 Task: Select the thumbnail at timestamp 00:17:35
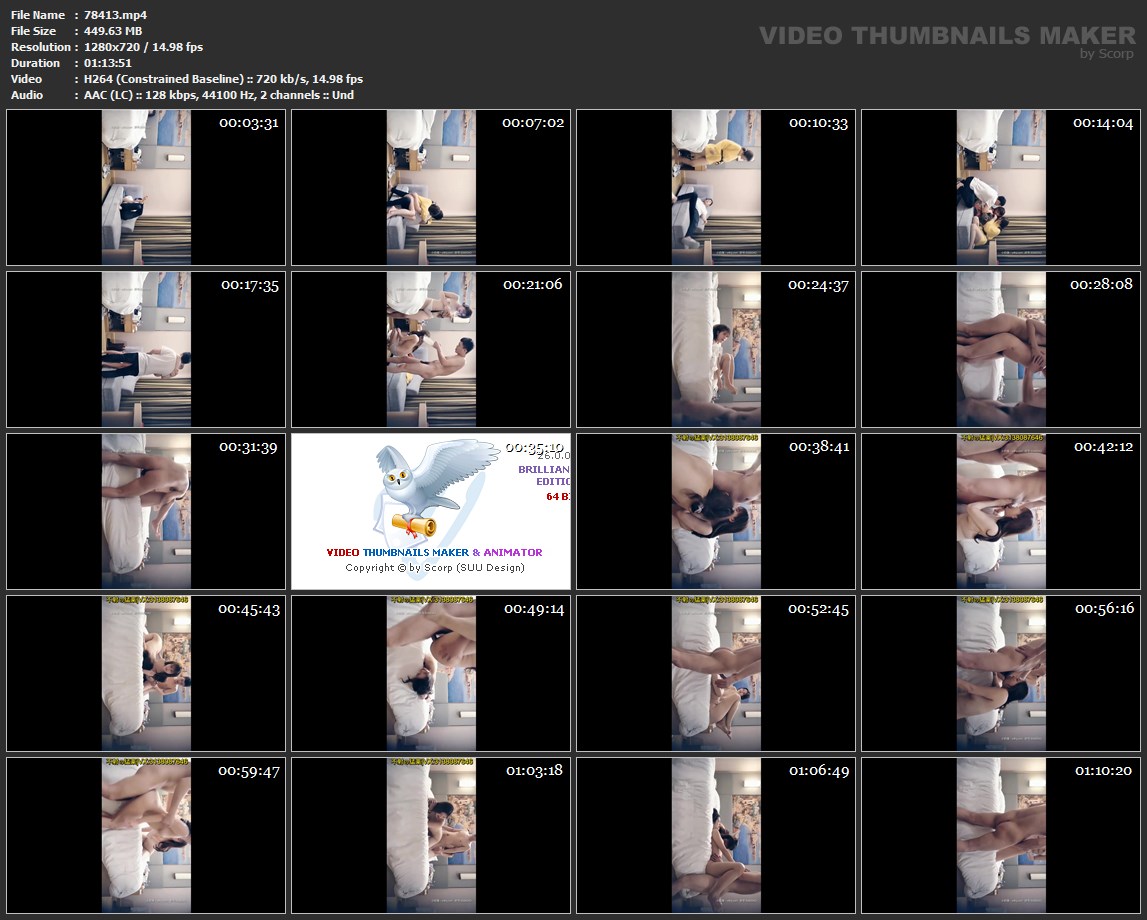click(x=146, y=349)
